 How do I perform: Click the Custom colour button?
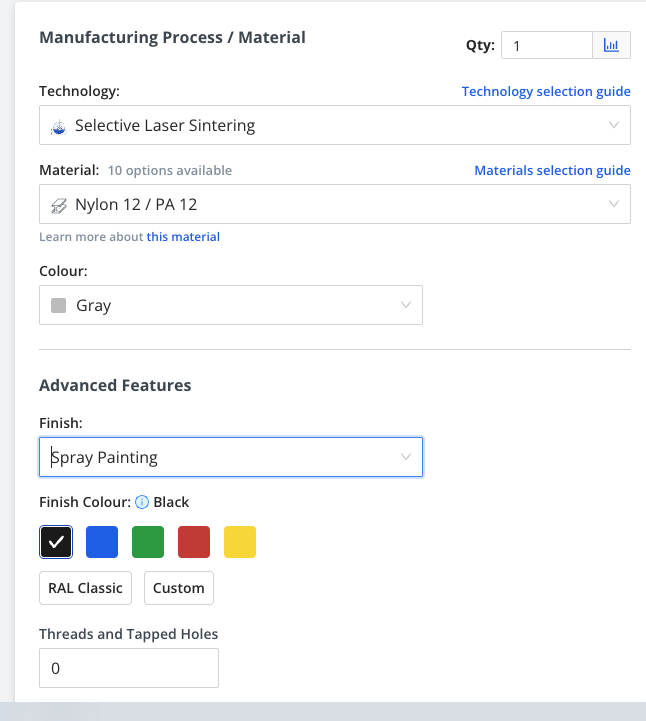(179, 588)
